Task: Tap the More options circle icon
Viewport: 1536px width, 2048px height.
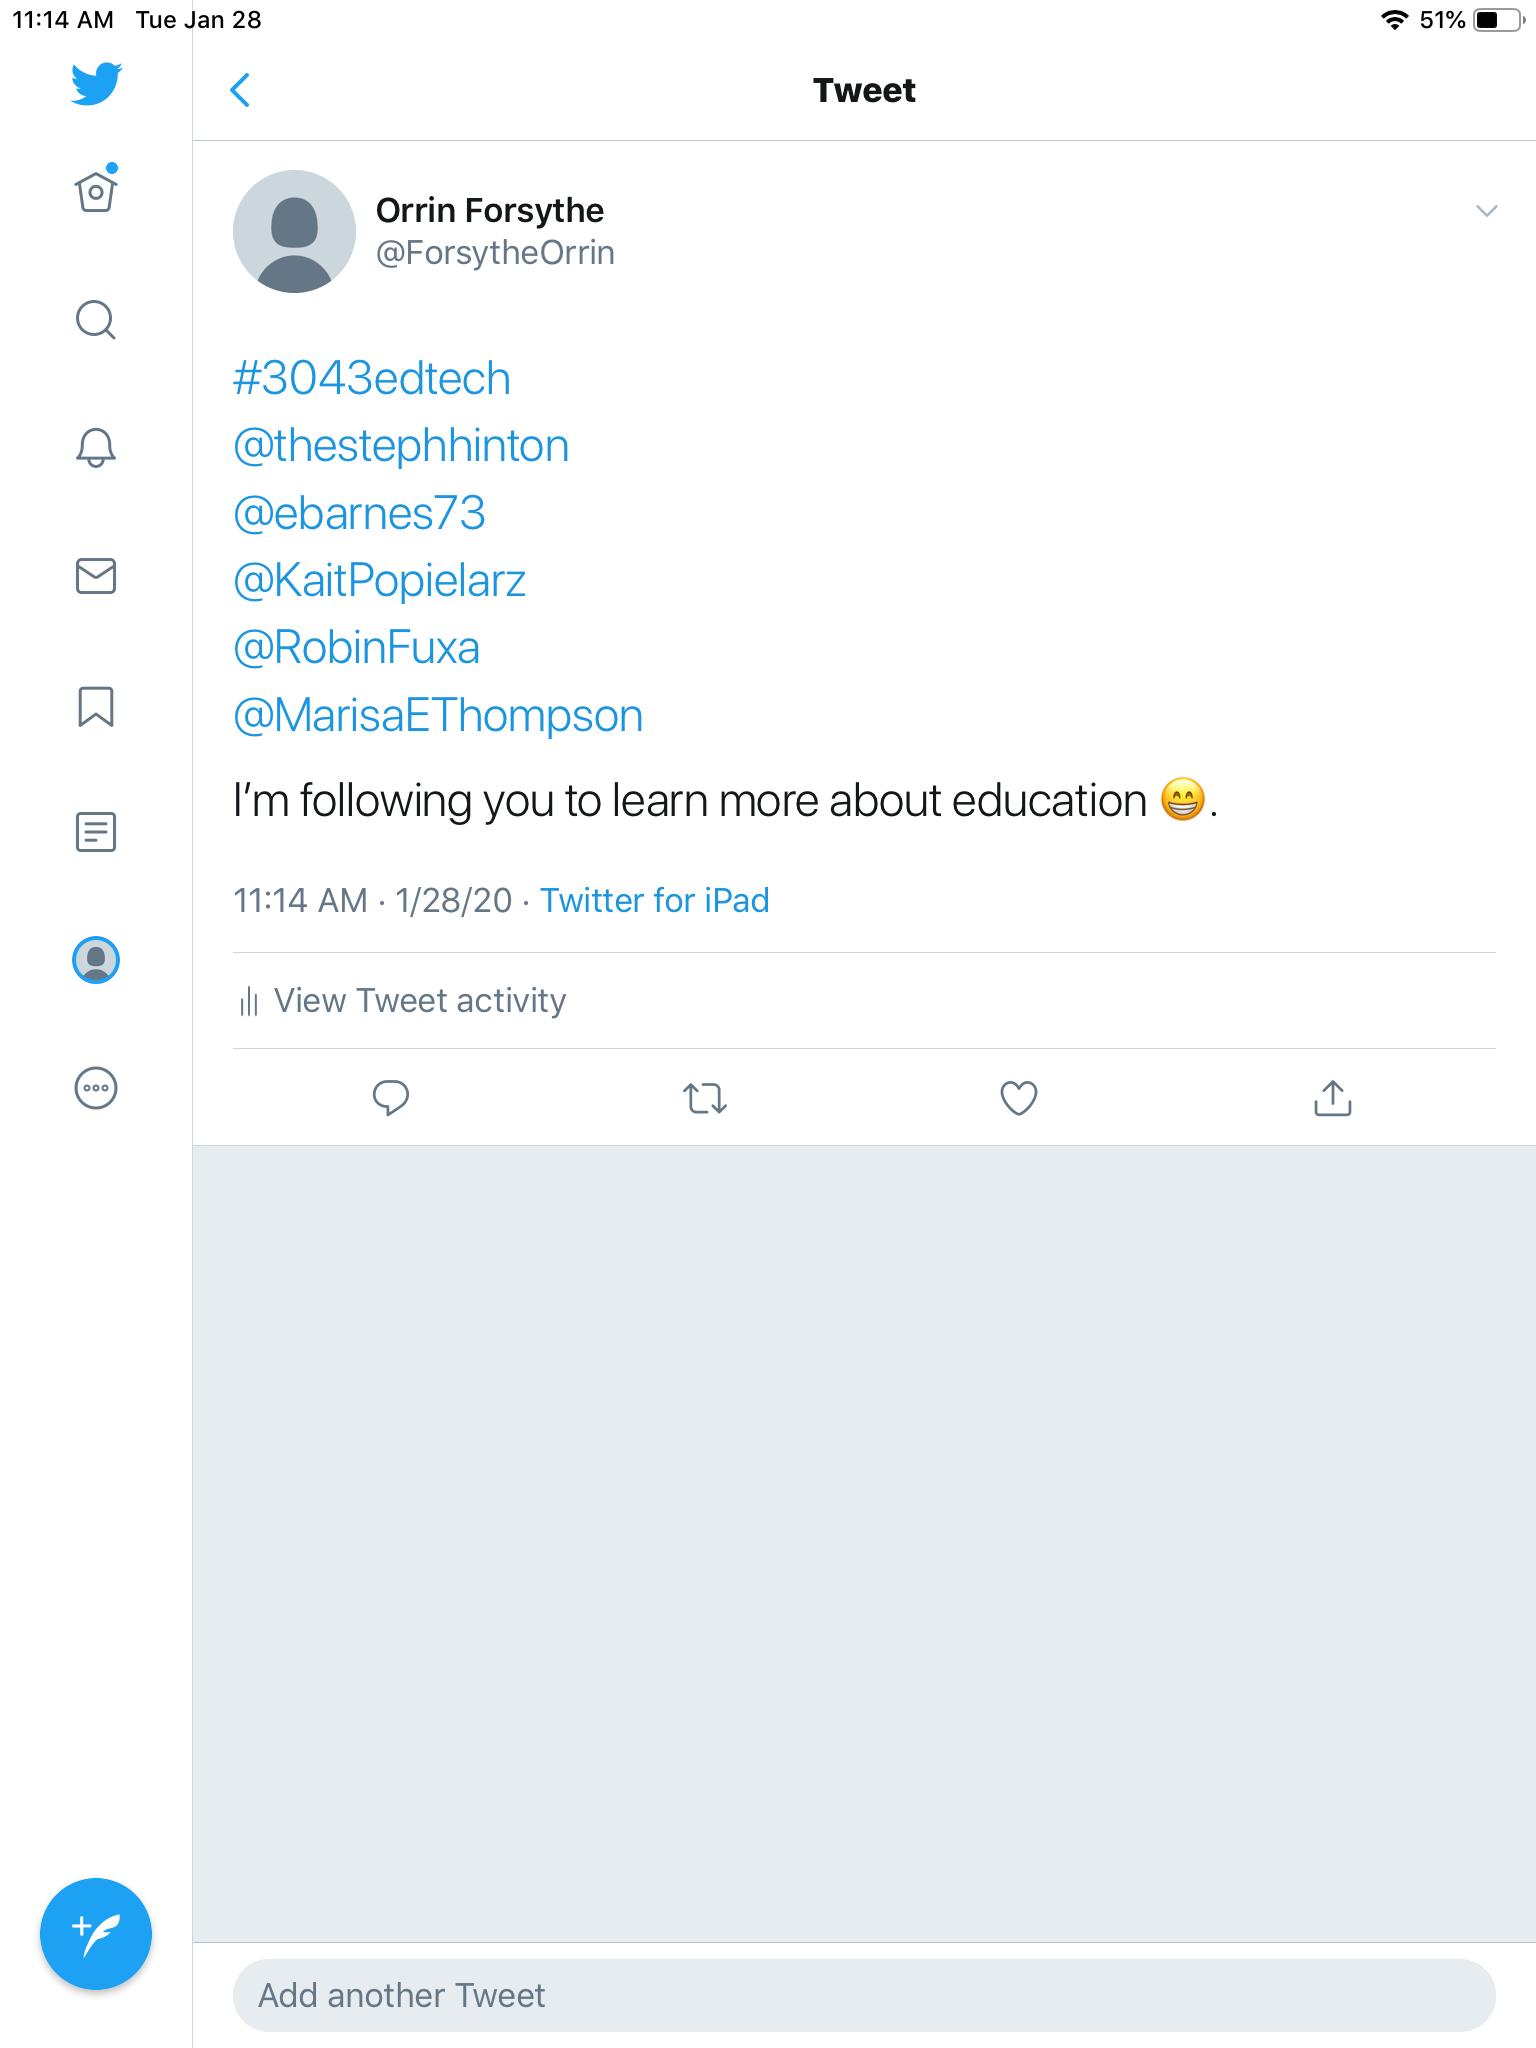Action: click(96, 1088)
